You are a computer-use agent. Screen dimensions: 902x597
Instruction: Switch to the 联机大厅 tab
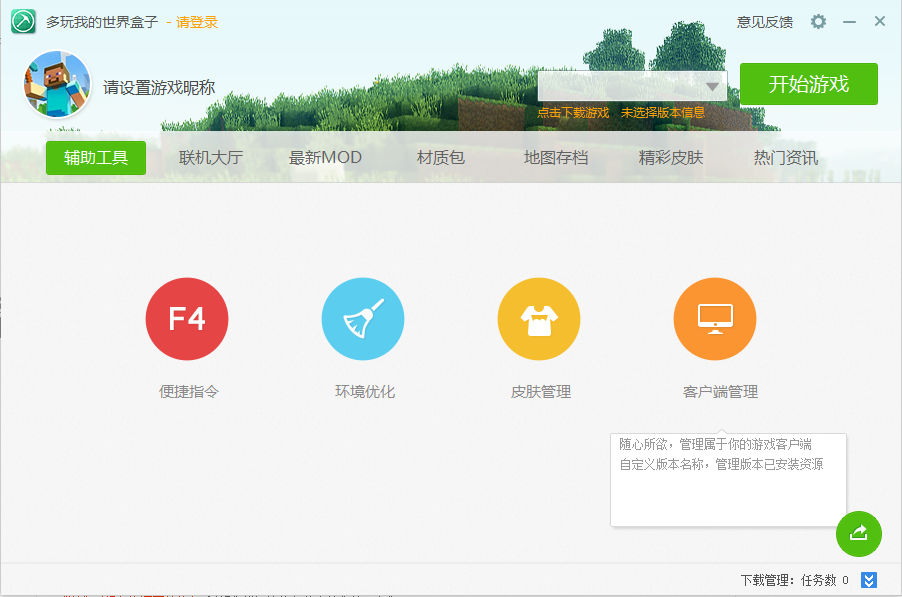pyautogui.click(x=211, y=158)
